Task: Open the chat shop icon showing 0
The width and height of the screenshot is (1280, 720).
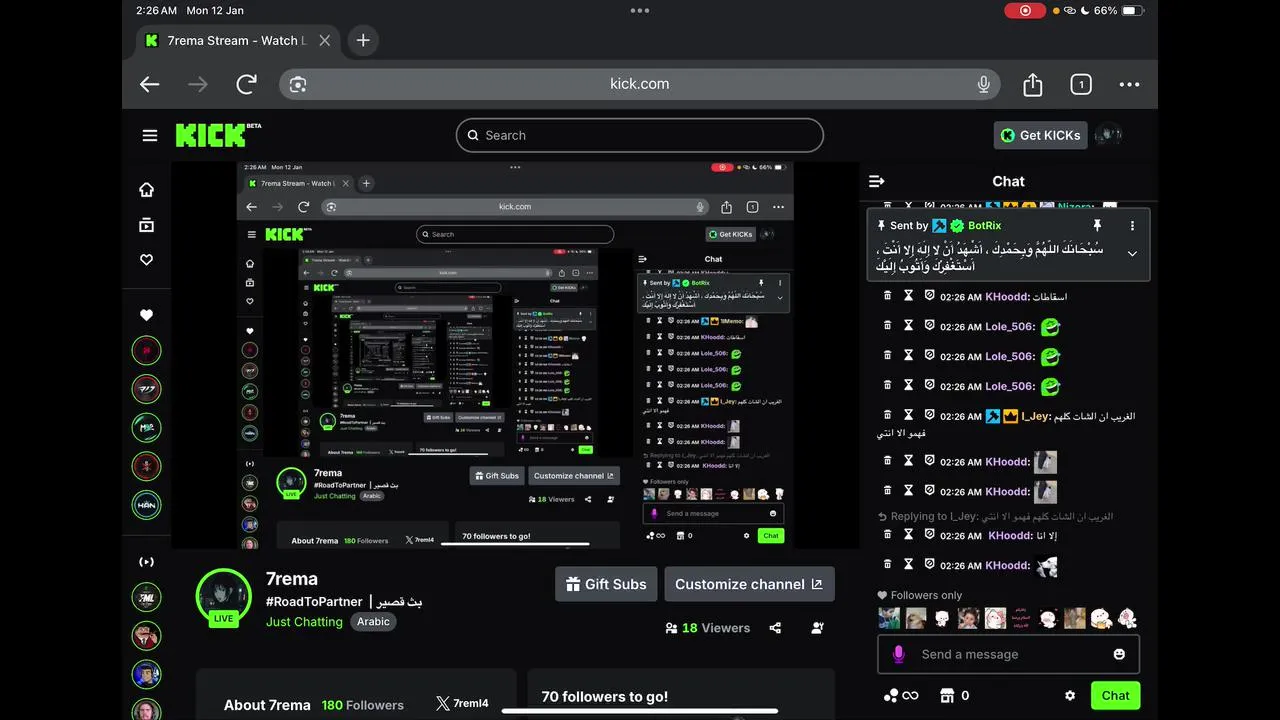Action: point(954,695)
